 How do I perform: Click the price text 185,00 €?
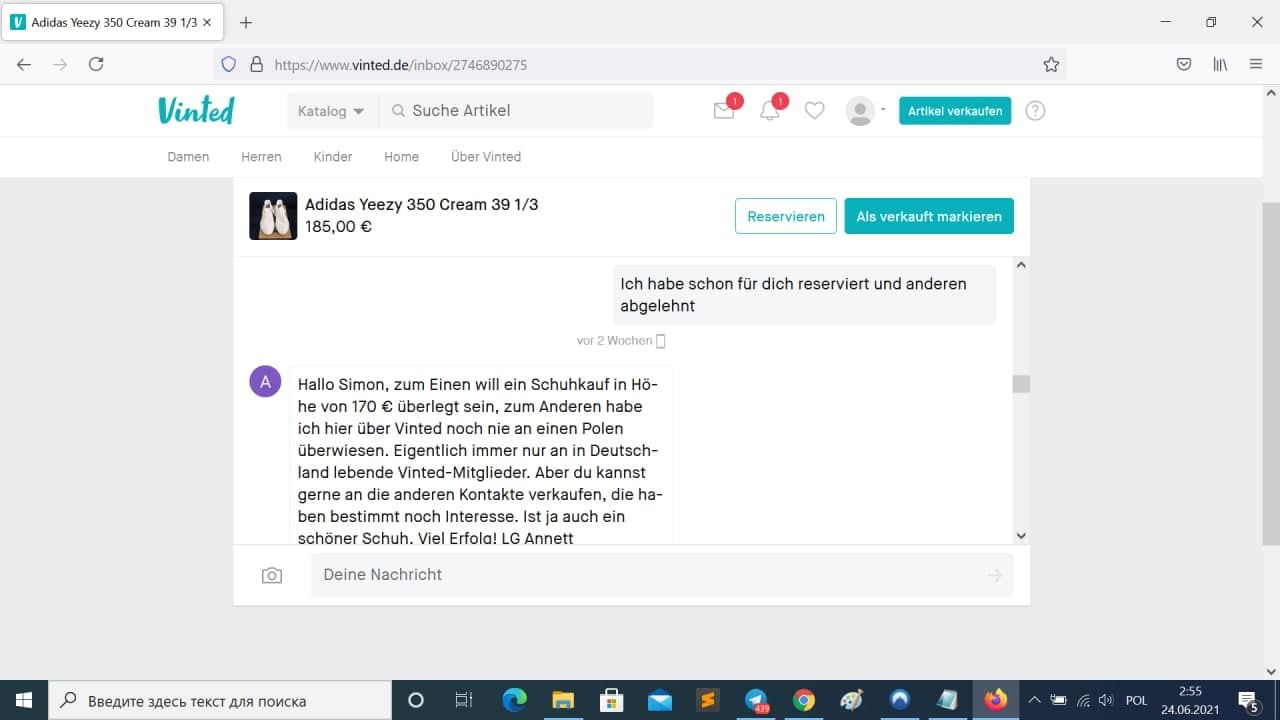click(x=339, y=227)
